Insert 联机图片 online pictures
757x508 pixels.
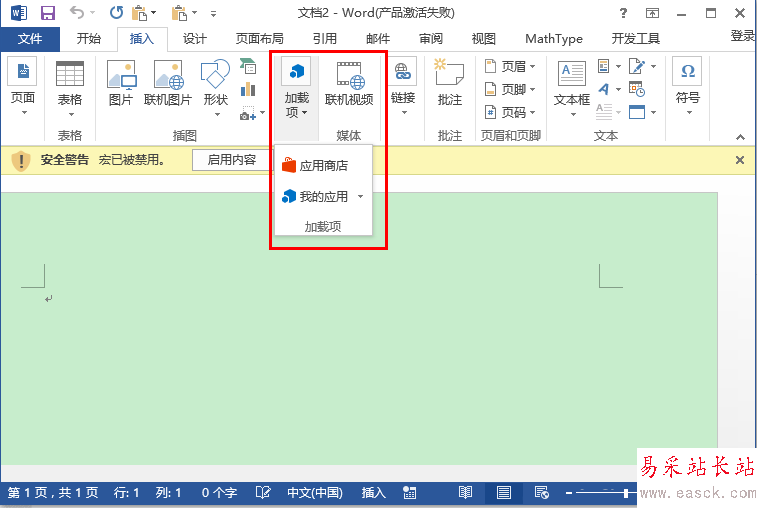[x=168, y=83]
